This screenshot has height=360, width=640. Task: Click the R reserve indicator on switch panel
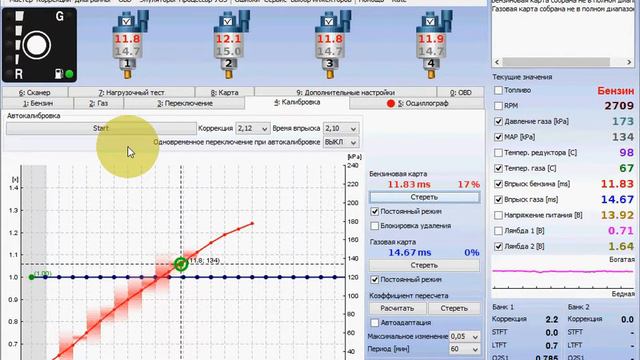tap(19, 74)
